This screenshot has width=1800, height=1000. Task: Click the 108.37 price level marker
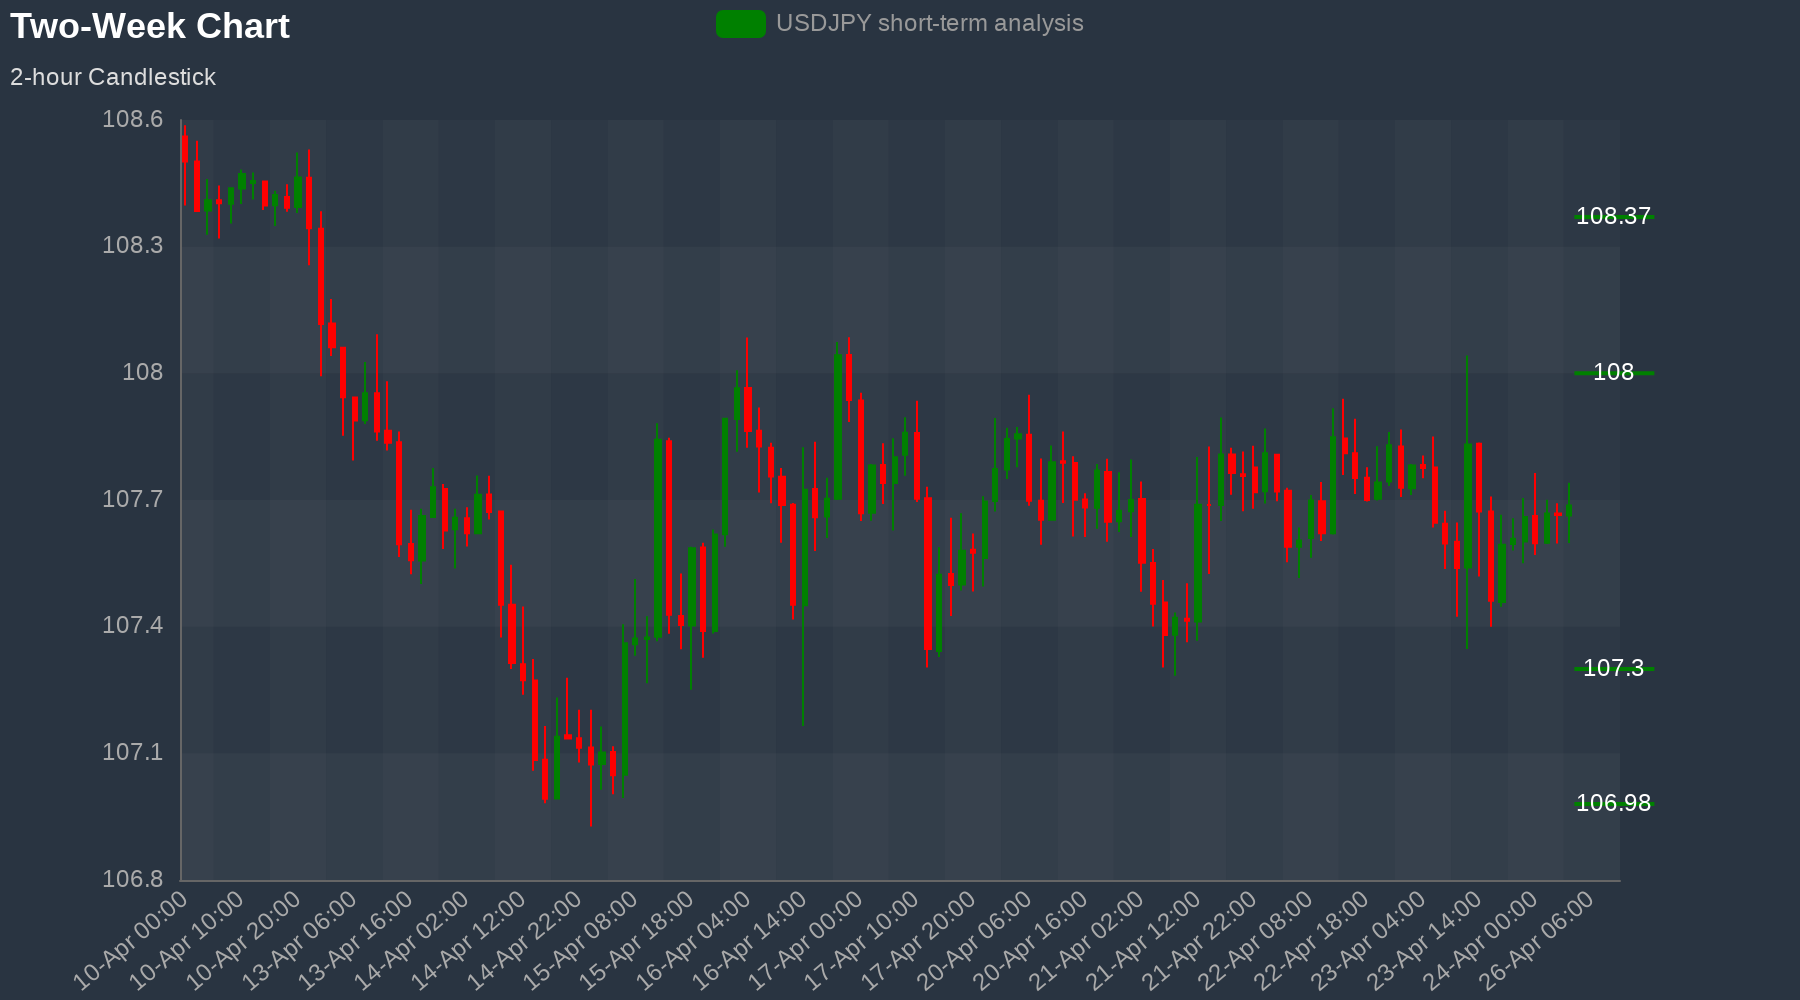pyautogui.click(x=1612, y=217)
